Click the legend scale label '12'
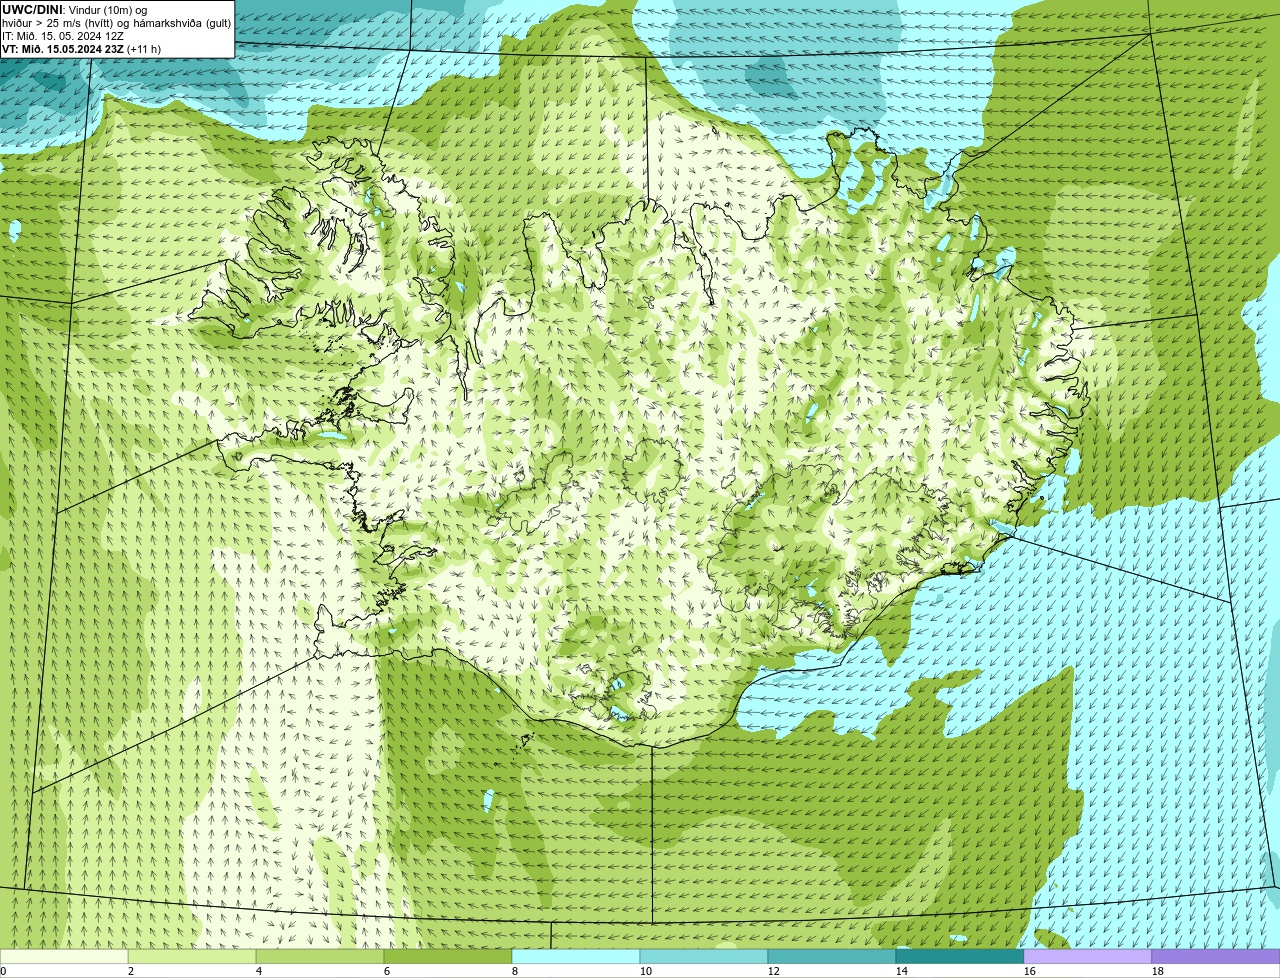This screenshot has width=1280, height=978. click(774, 971)
